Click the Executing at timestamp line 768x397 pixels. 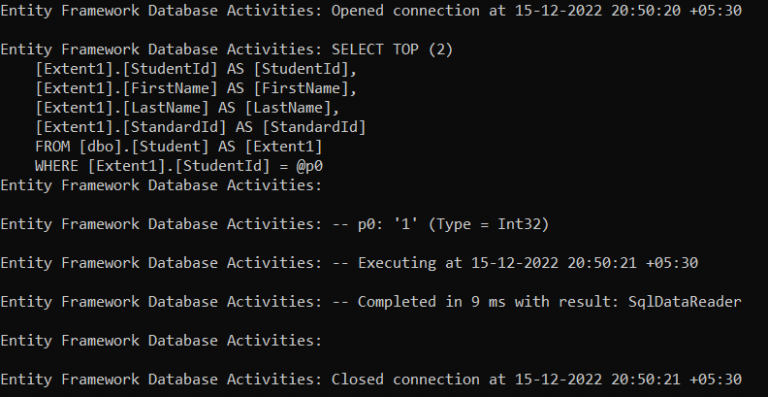point(349,263)
